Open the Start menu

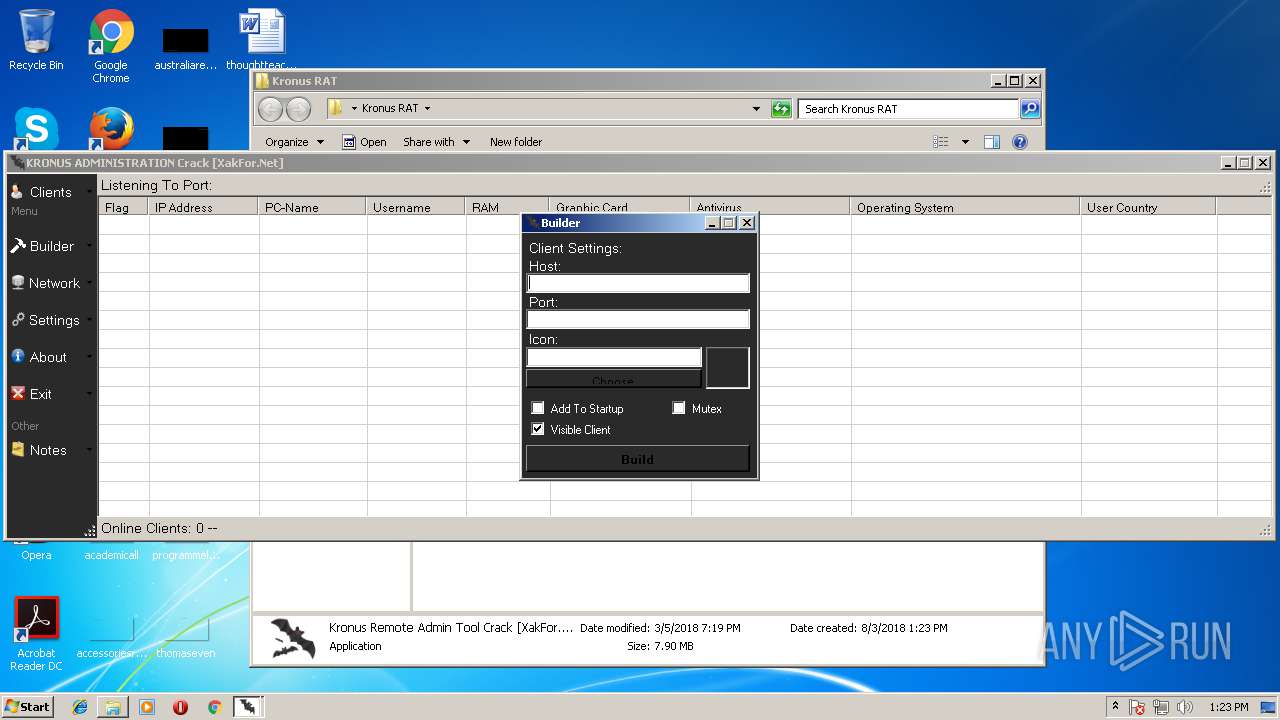[x=27, y=707]
